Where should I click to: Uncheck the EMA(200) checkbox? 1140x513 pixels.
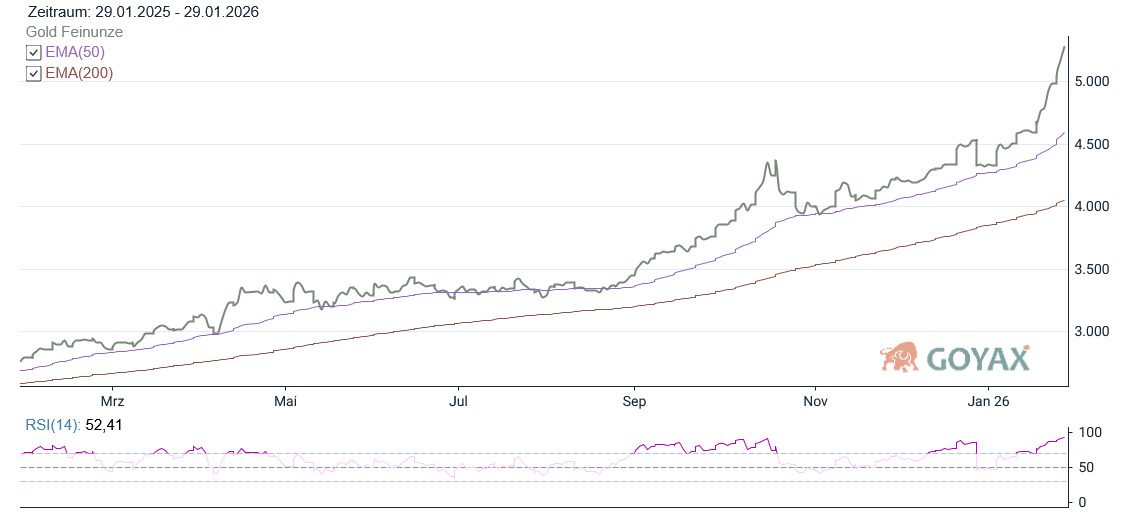coord(34,74)
